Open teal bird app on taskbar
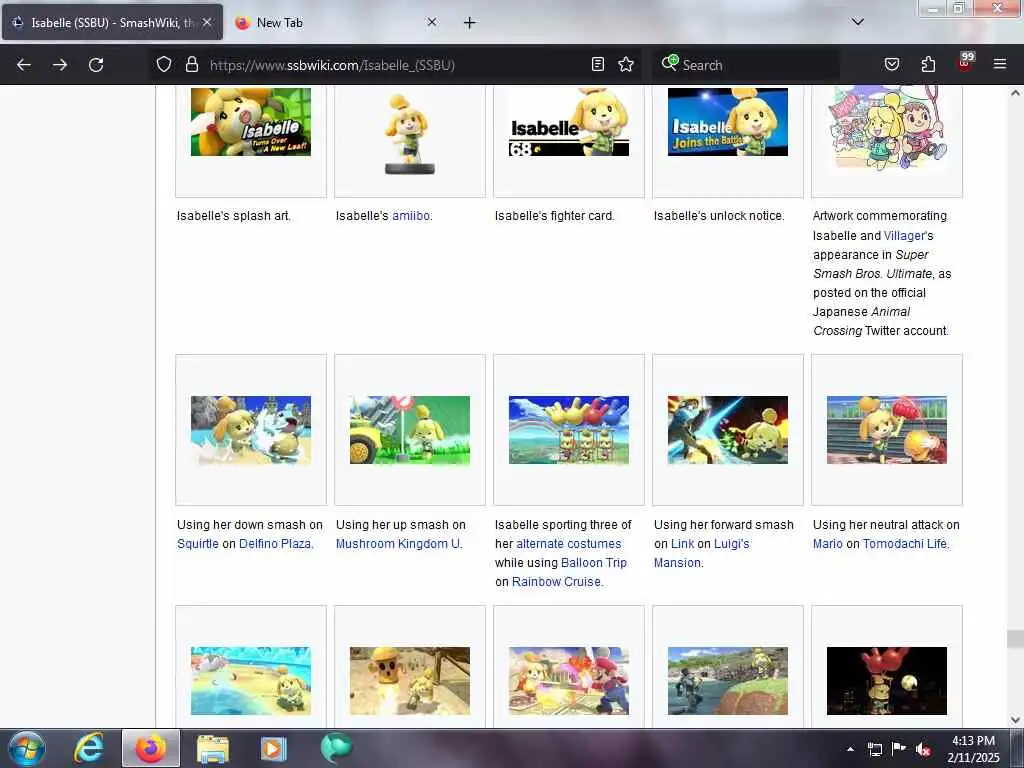1024x768 pixels. (336, 748)
